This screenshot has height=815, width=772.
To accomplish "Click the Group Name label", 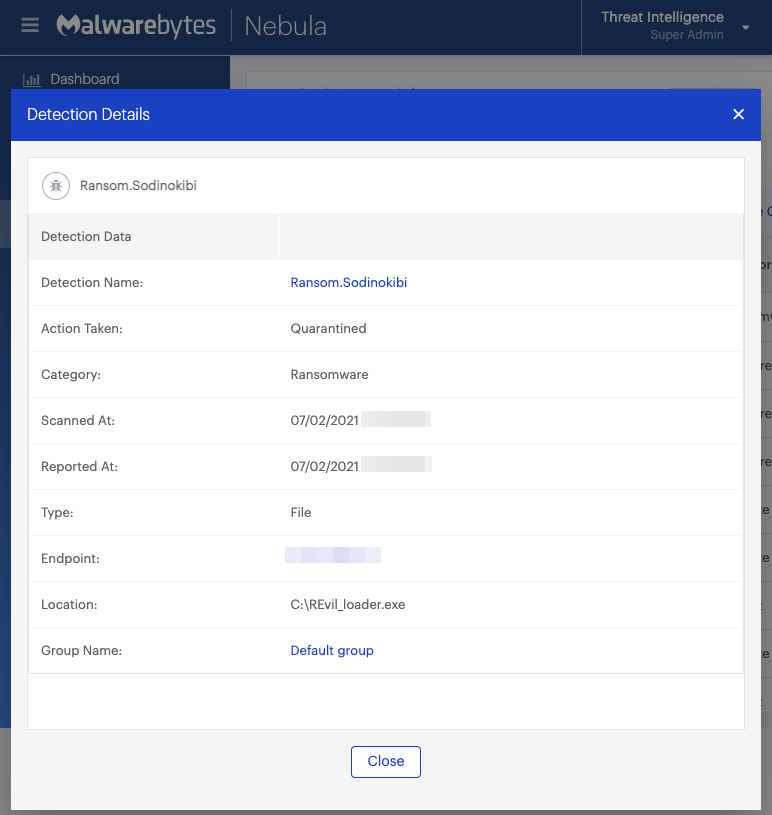I will 82,650.
